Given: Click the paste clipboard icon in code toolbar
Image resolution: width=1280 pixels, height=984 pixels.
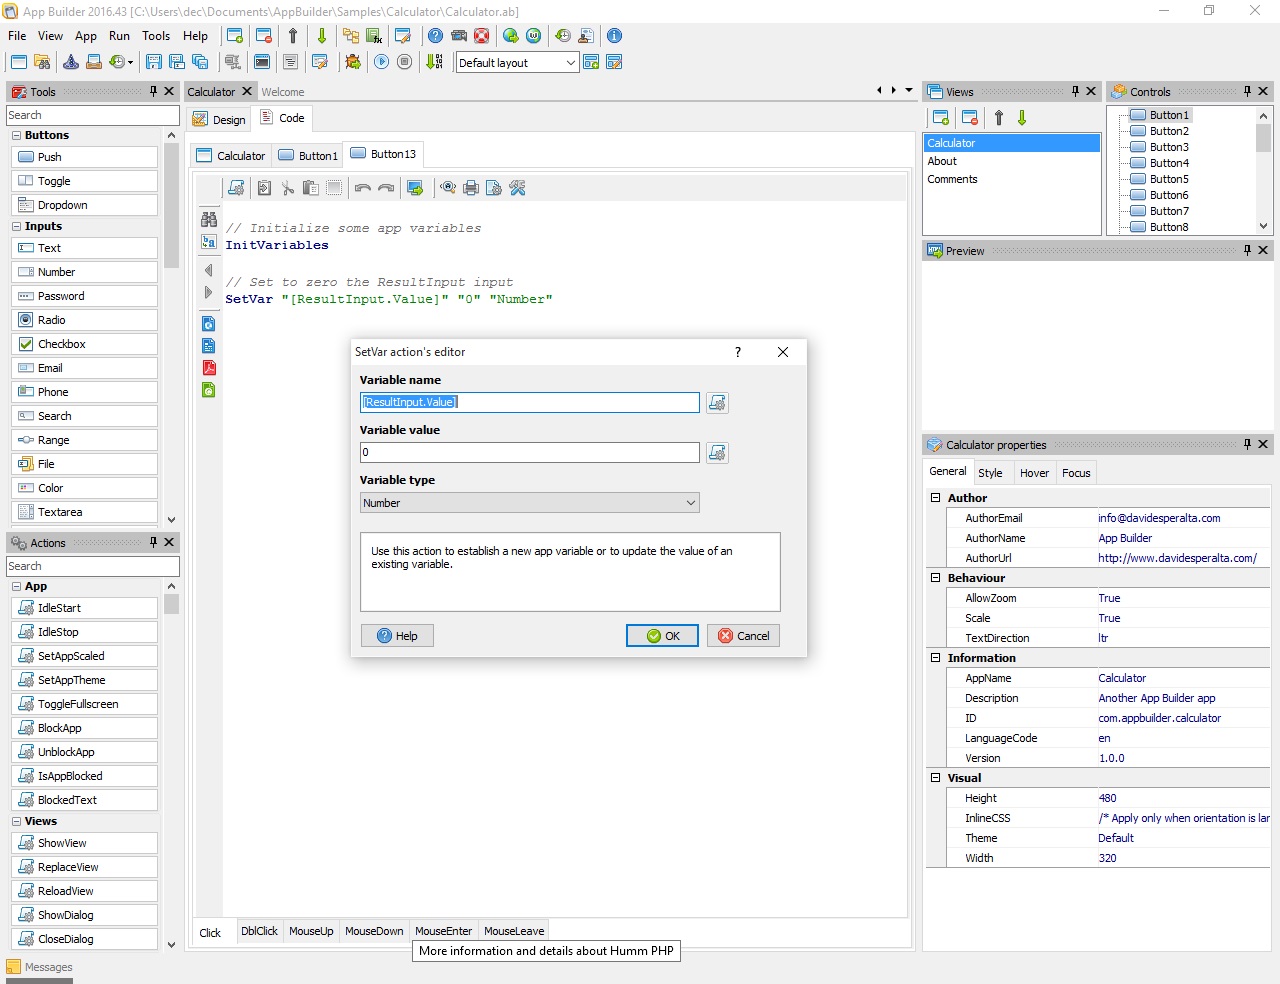Looking at the screenshot, I should tap(311, 188).
